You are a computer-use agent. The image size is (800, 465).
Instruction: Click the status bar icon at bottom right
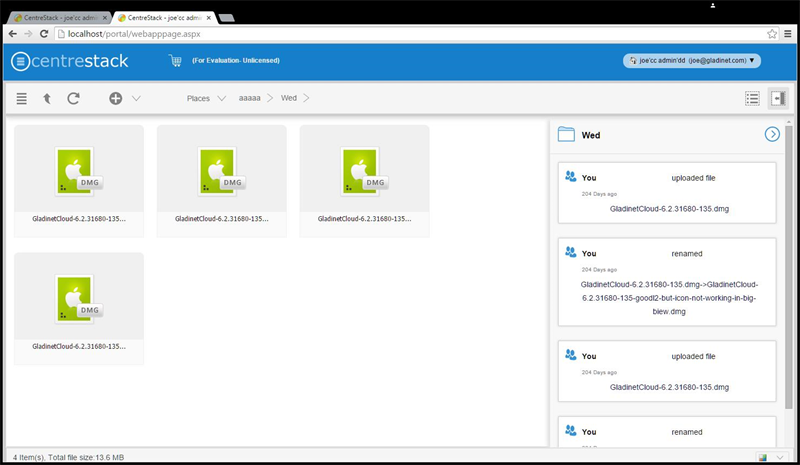763,457
